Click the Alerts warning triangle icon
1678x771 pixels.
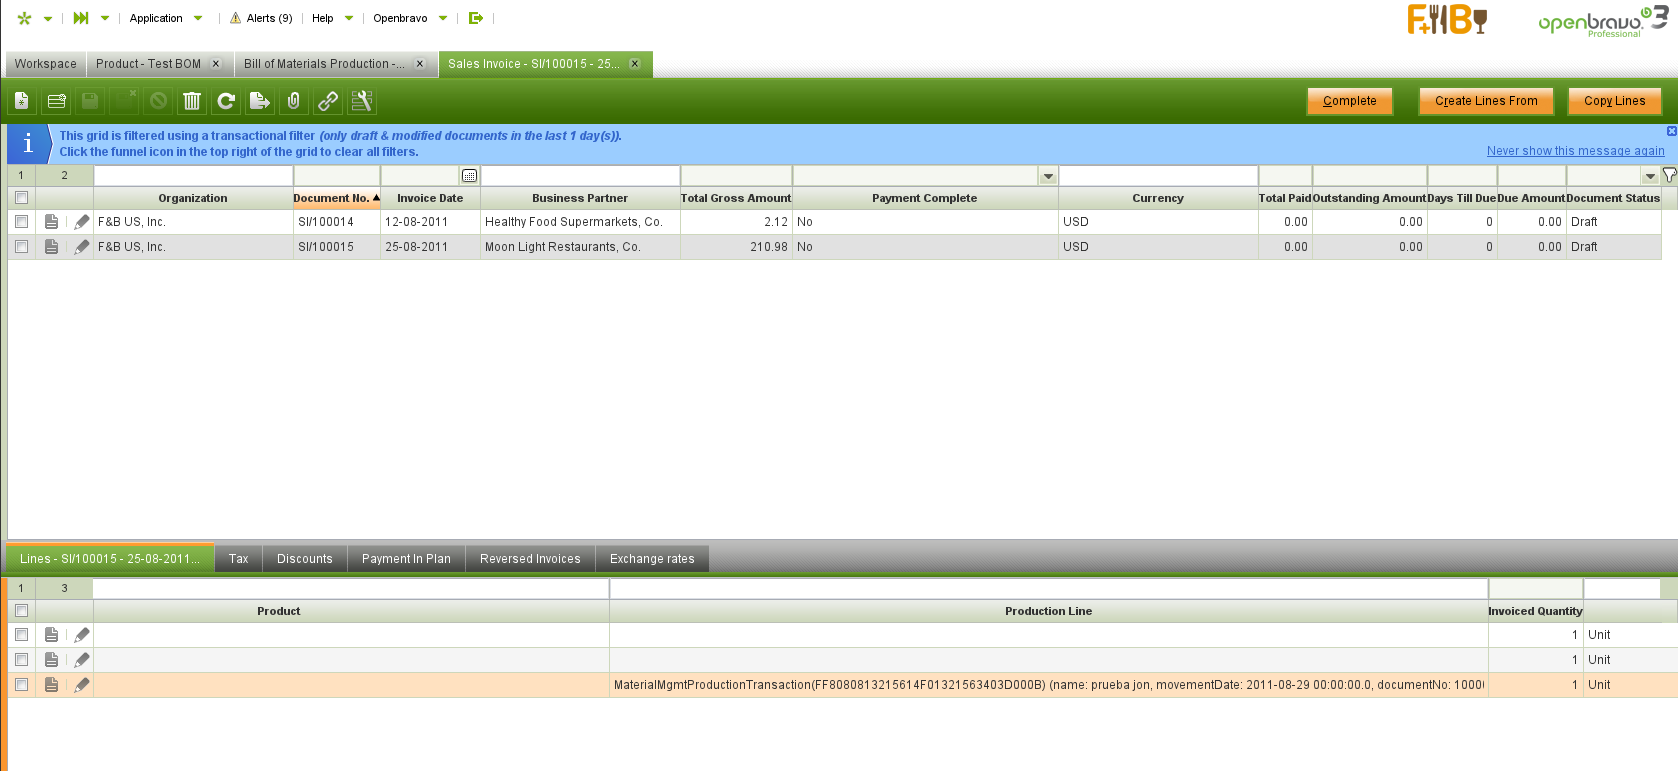click(x=235, y=18)
